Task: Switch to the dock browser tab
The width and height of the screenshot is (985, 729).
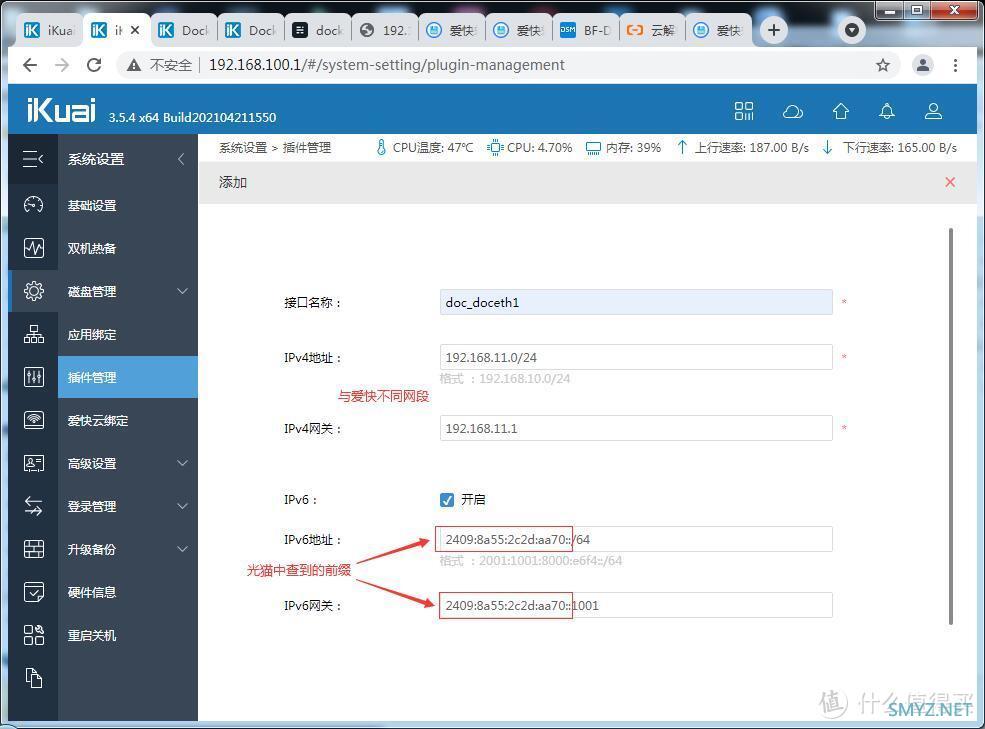Action: click(318, 30)
